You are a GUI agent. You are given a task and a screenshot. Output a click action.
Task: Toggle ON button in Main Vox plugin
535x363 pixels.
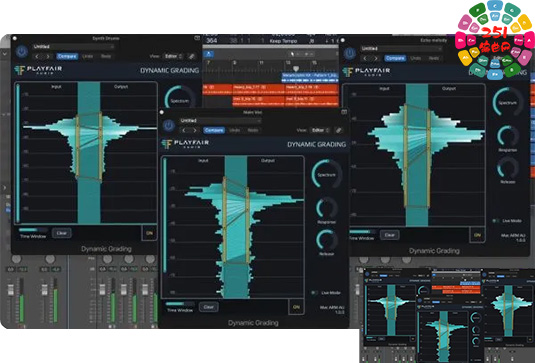(x=297, y=307)
